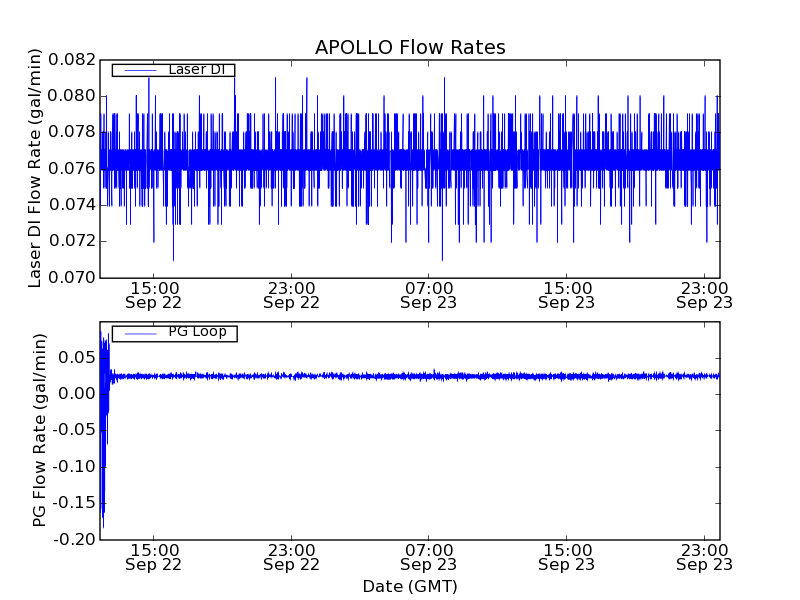This screenshot has width=800, height=600.
Task: Click the PG Flow Rate axis label
Action: (39, 430)
